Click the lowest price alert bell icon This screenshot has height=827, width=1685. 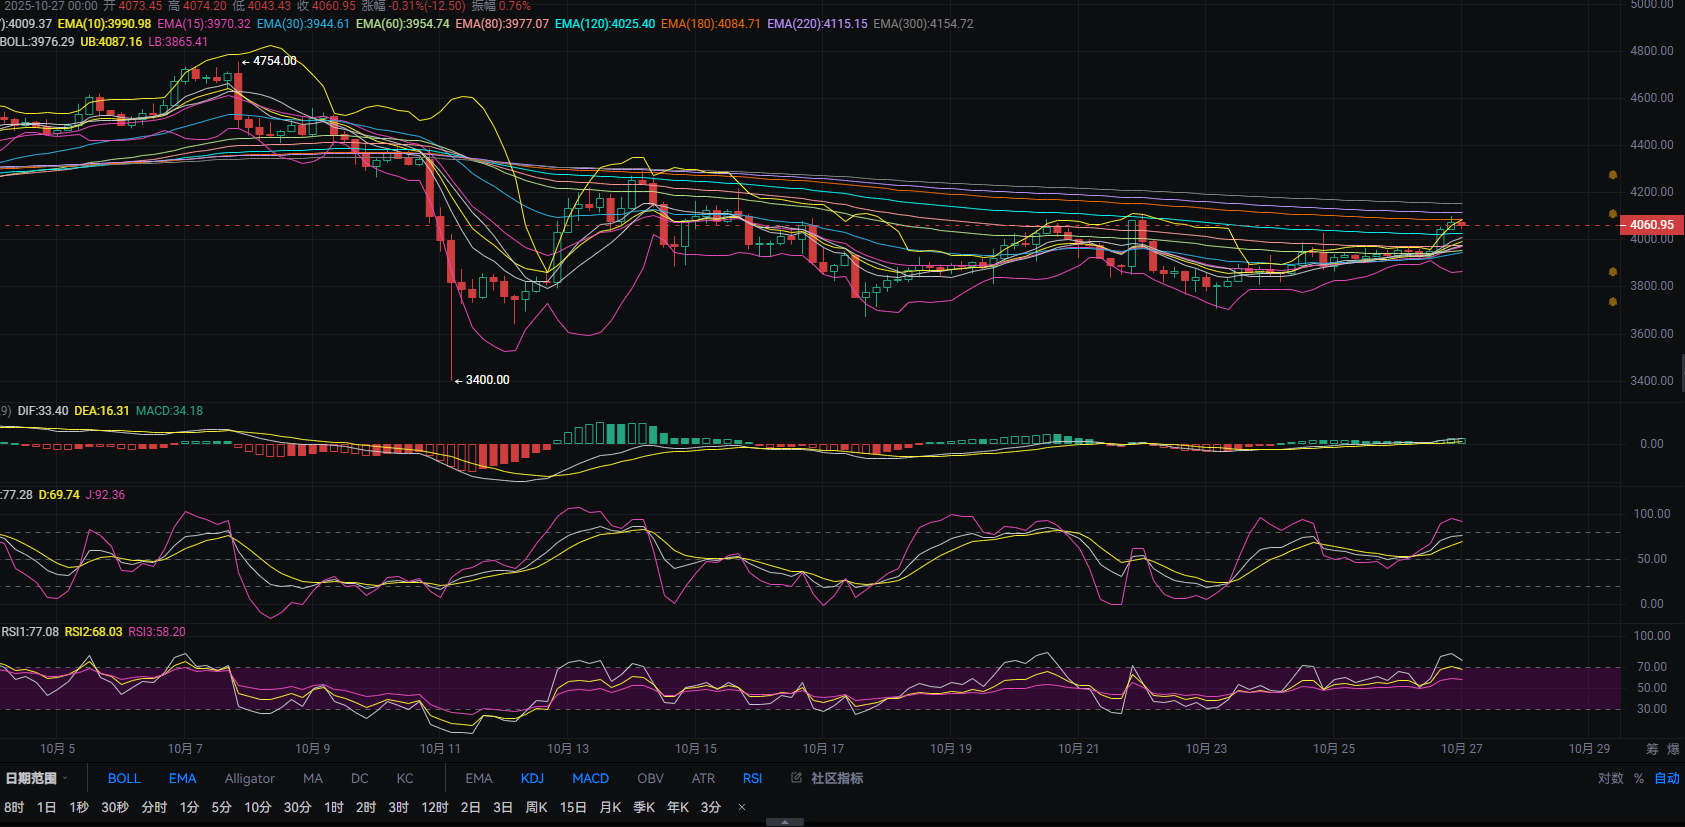(x=1612, y=301)
